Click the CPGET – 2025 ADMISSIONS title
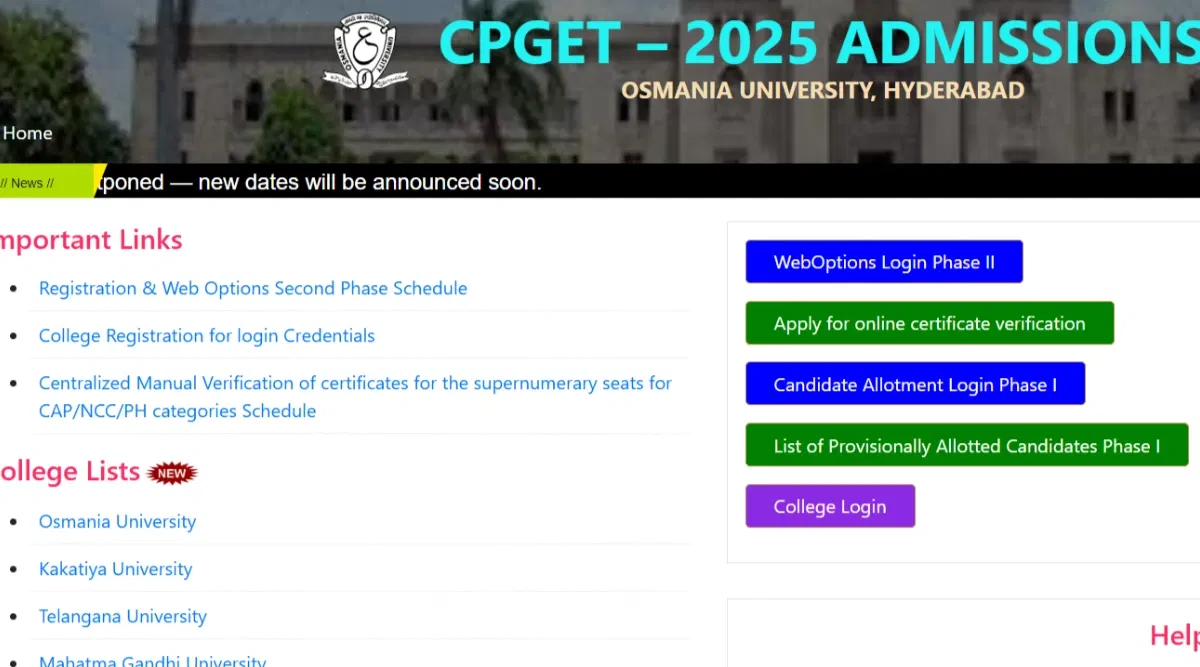1200x667 pixels. pos(818,43)
